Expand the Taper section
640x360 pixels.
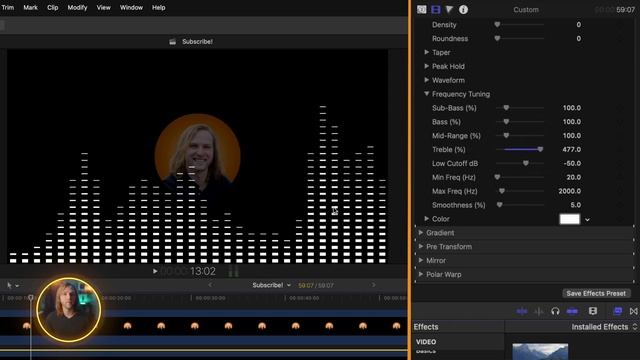[427, 52]
